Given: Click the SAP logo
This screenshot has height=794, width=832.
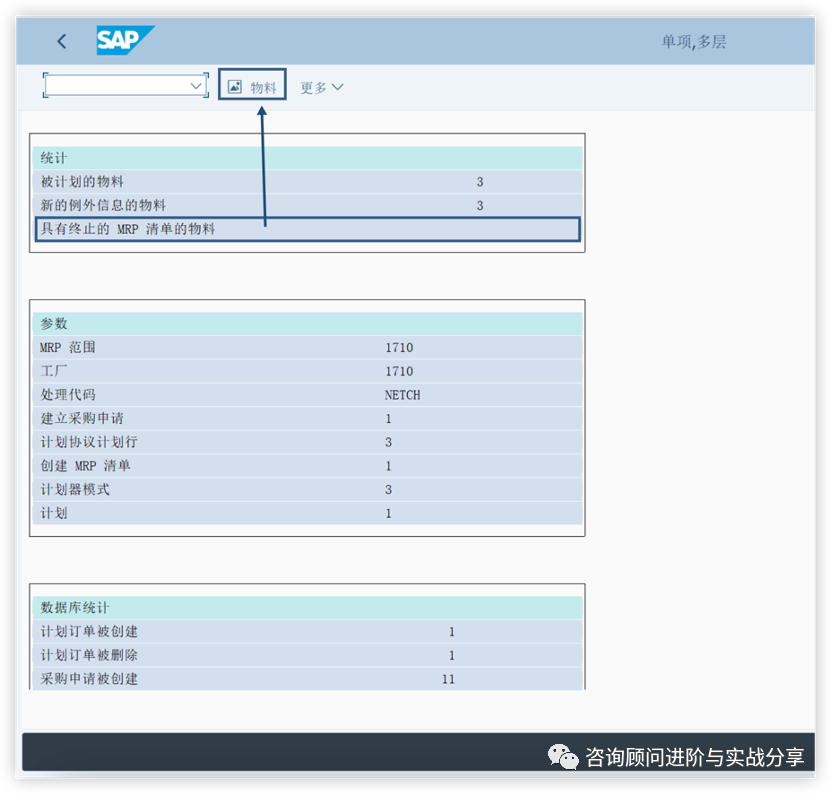Looking at the screenshot, I should (125, 40).
